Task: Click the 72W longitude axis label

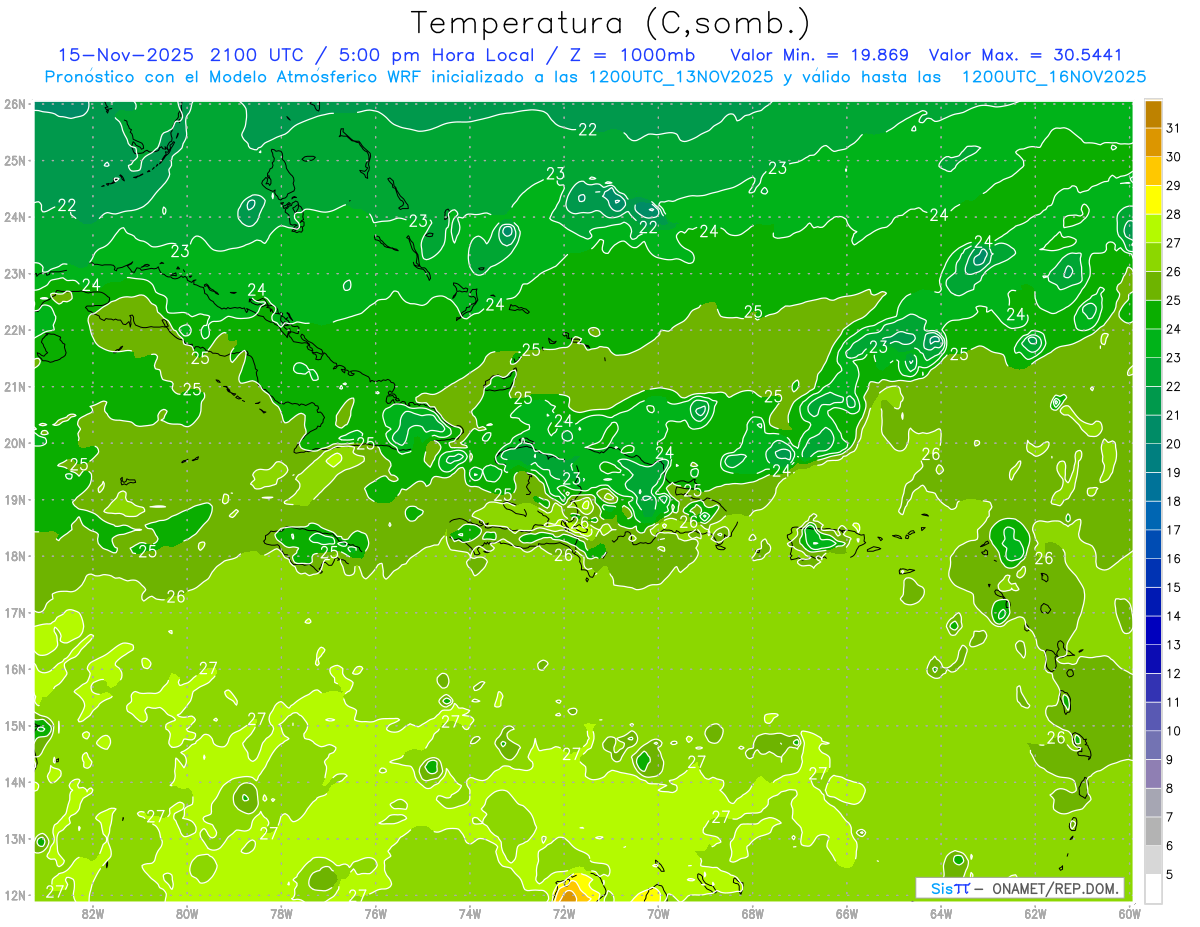Action: coord(564,913)
